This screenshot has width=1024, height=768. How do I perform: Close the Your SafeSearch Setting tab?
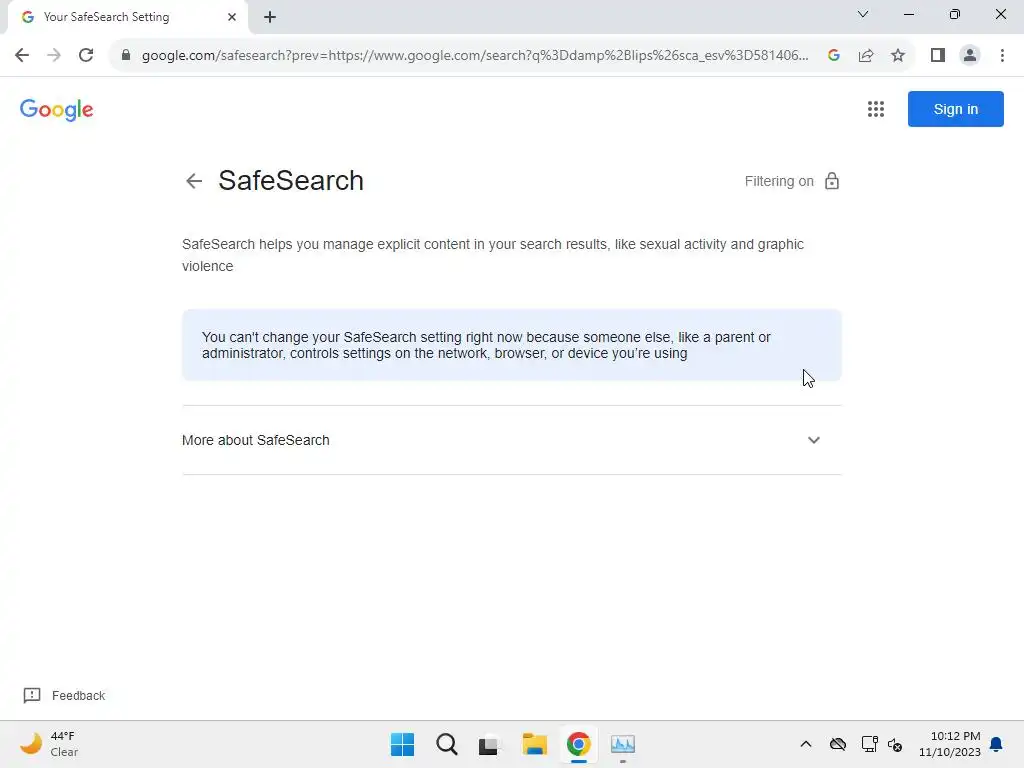[232, 17]
